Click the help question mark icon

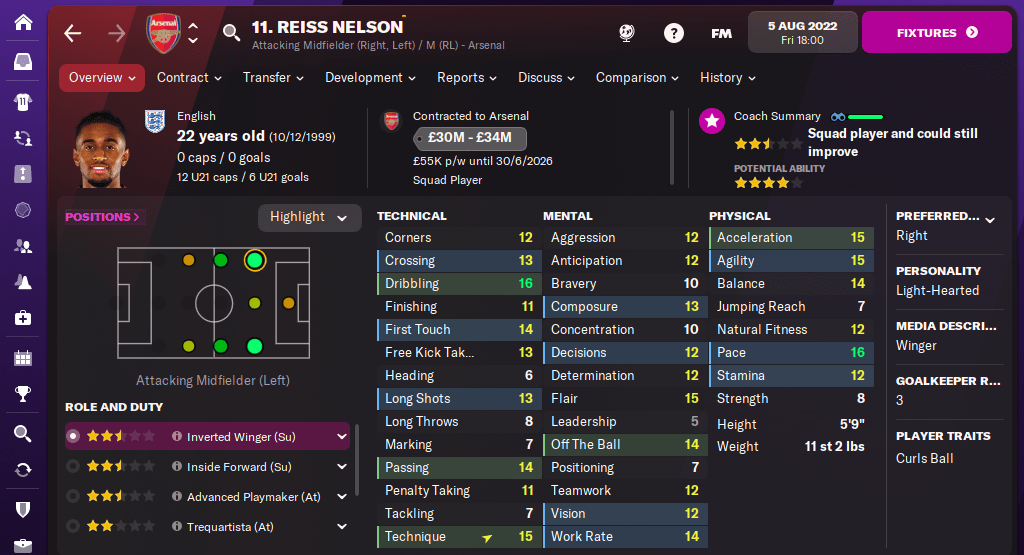click(x=674, y=33)
